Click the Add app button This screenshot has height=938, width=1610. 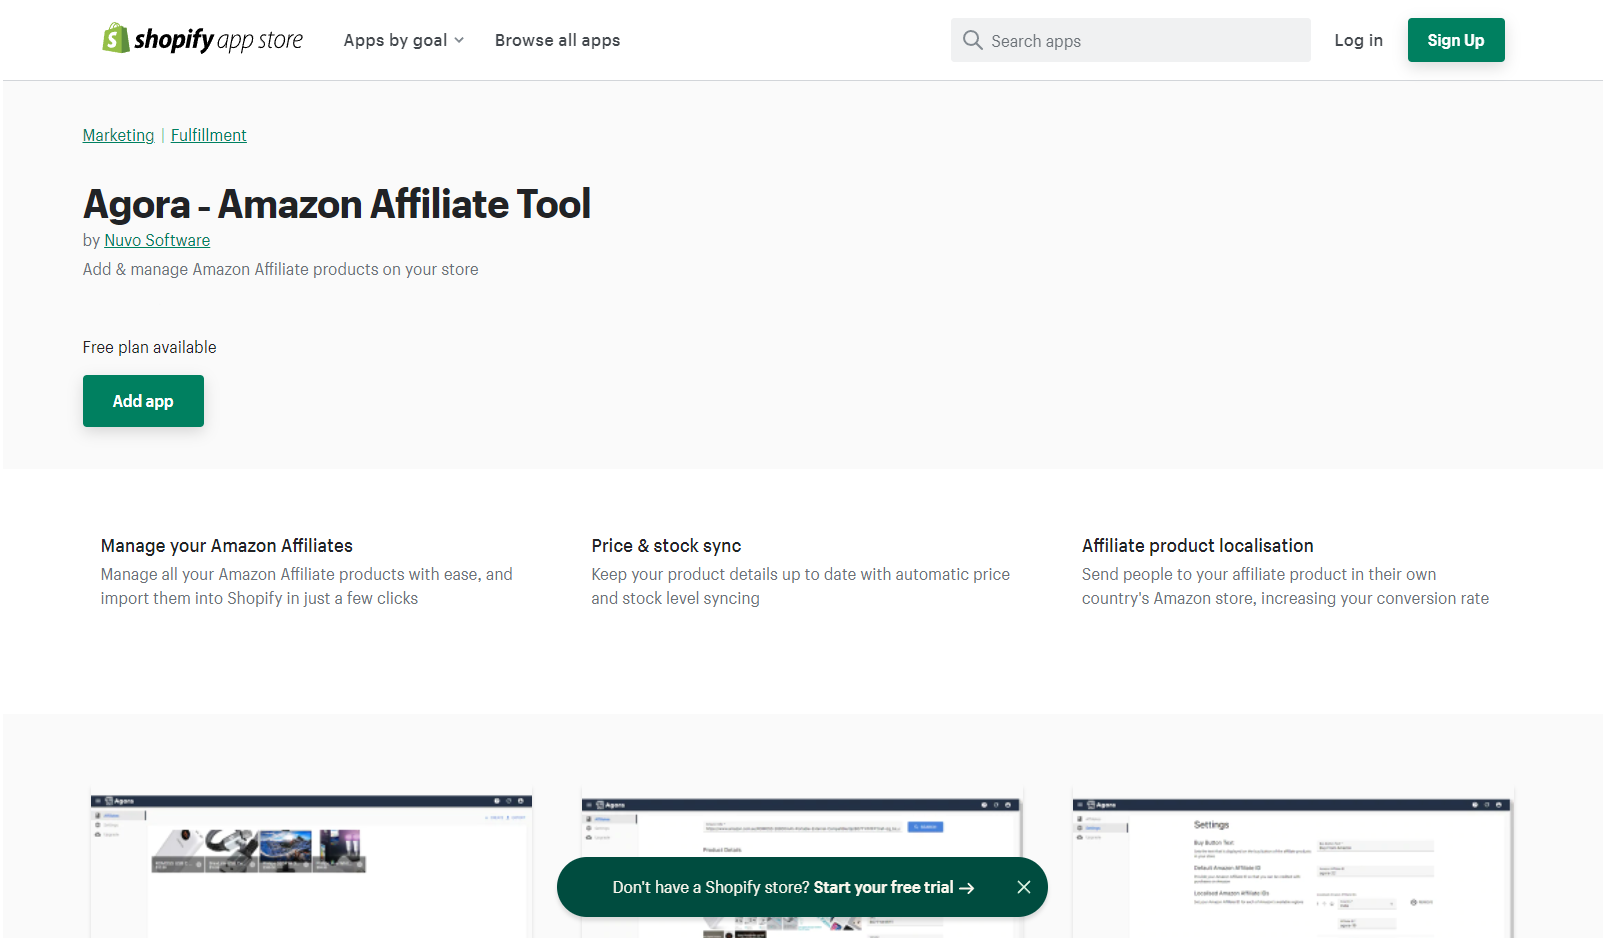(143, 401)
